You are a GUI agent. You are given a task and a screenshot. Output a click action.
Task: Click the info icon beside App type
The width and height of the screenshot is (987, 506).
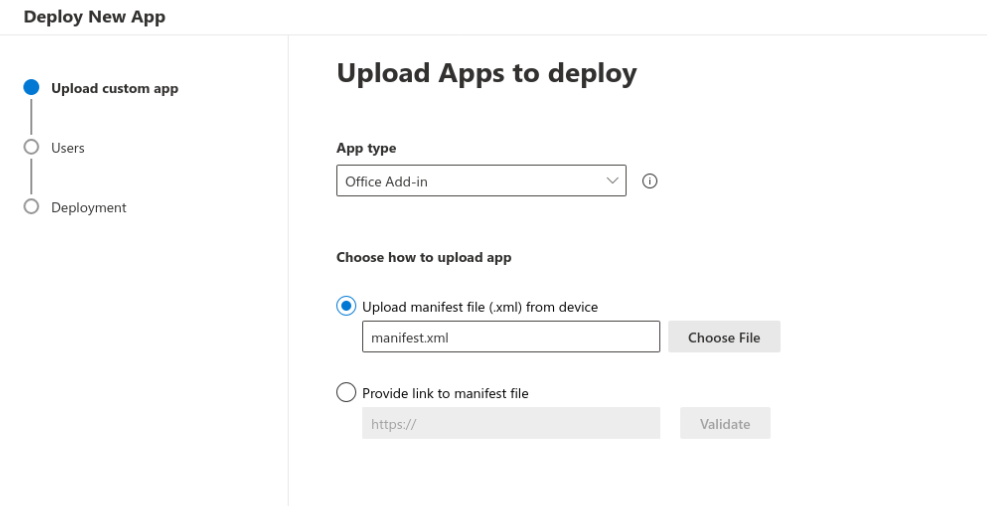[649, 181]
